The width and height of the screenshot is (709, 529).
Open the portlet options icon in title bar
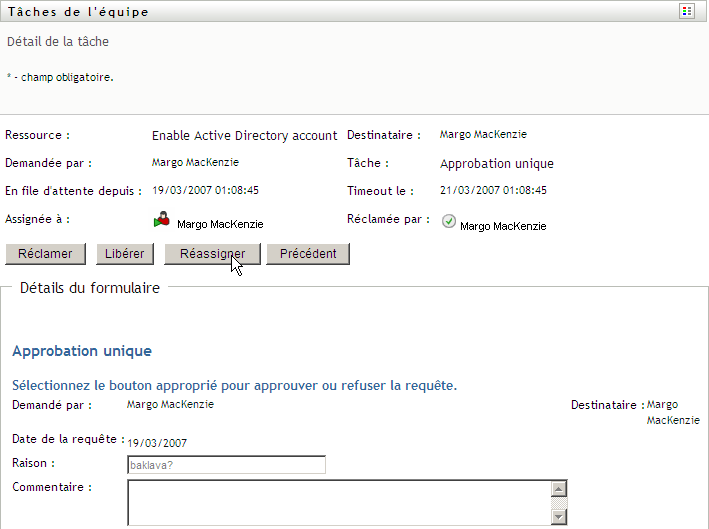687,11
